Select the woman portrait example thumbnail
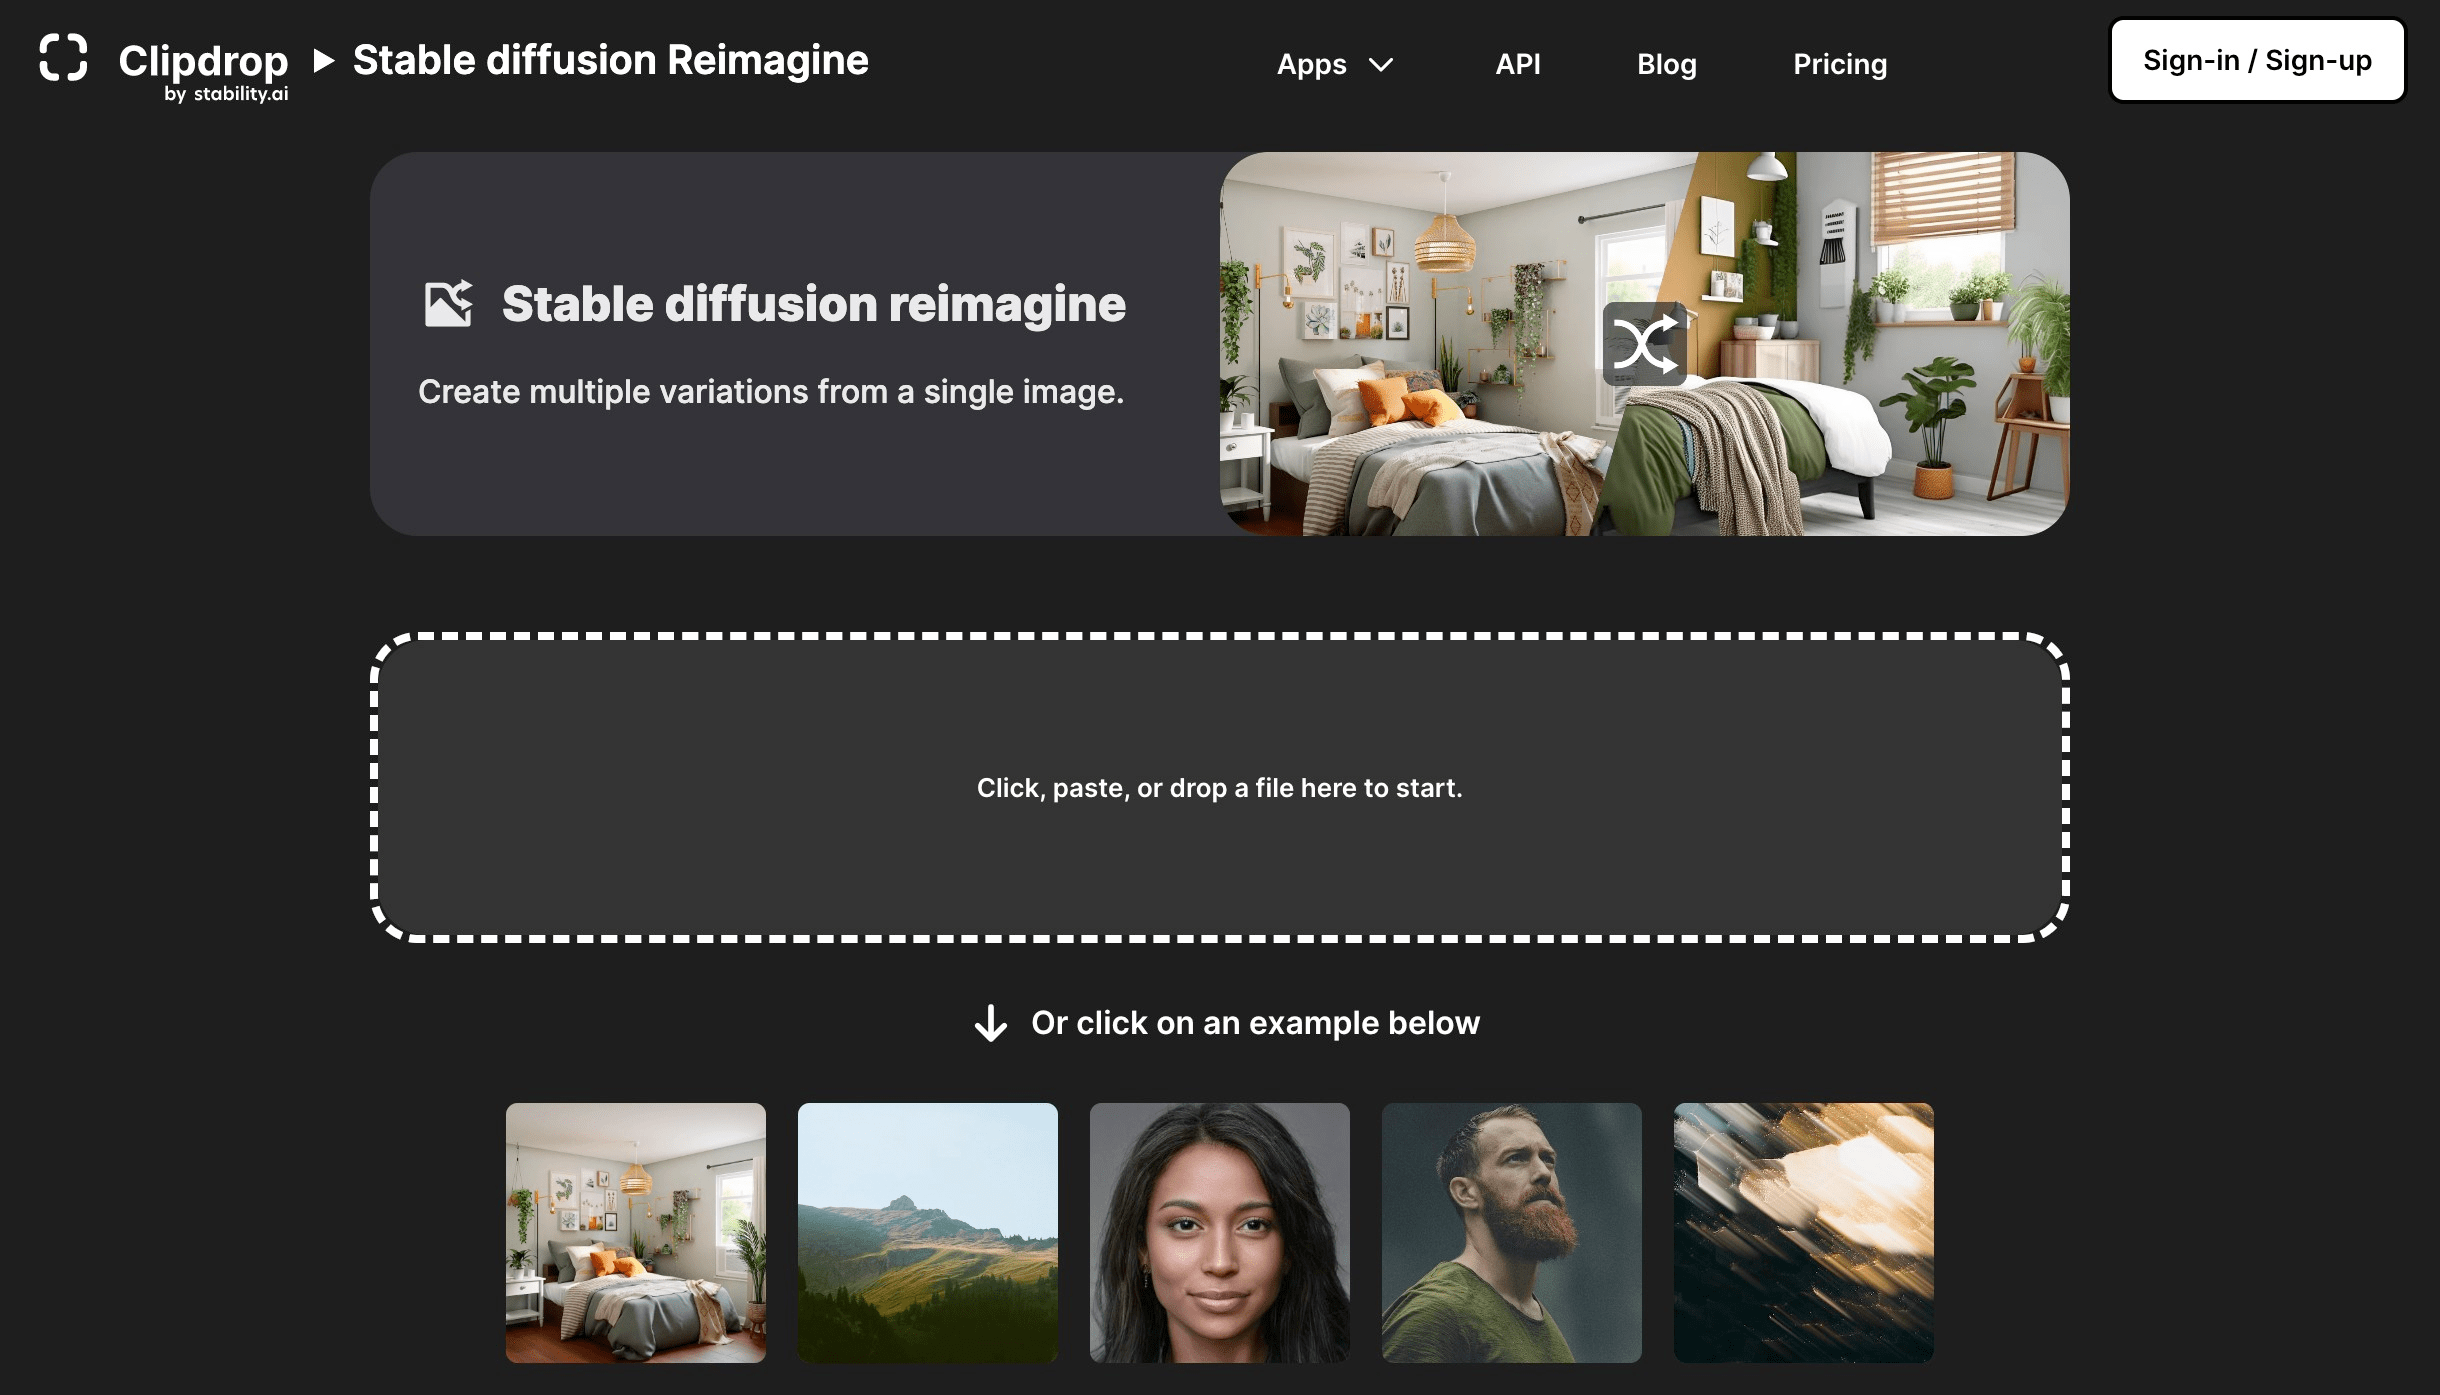Image resolution: width=2440 pixels, height=1395 pixels. 1220,1232
